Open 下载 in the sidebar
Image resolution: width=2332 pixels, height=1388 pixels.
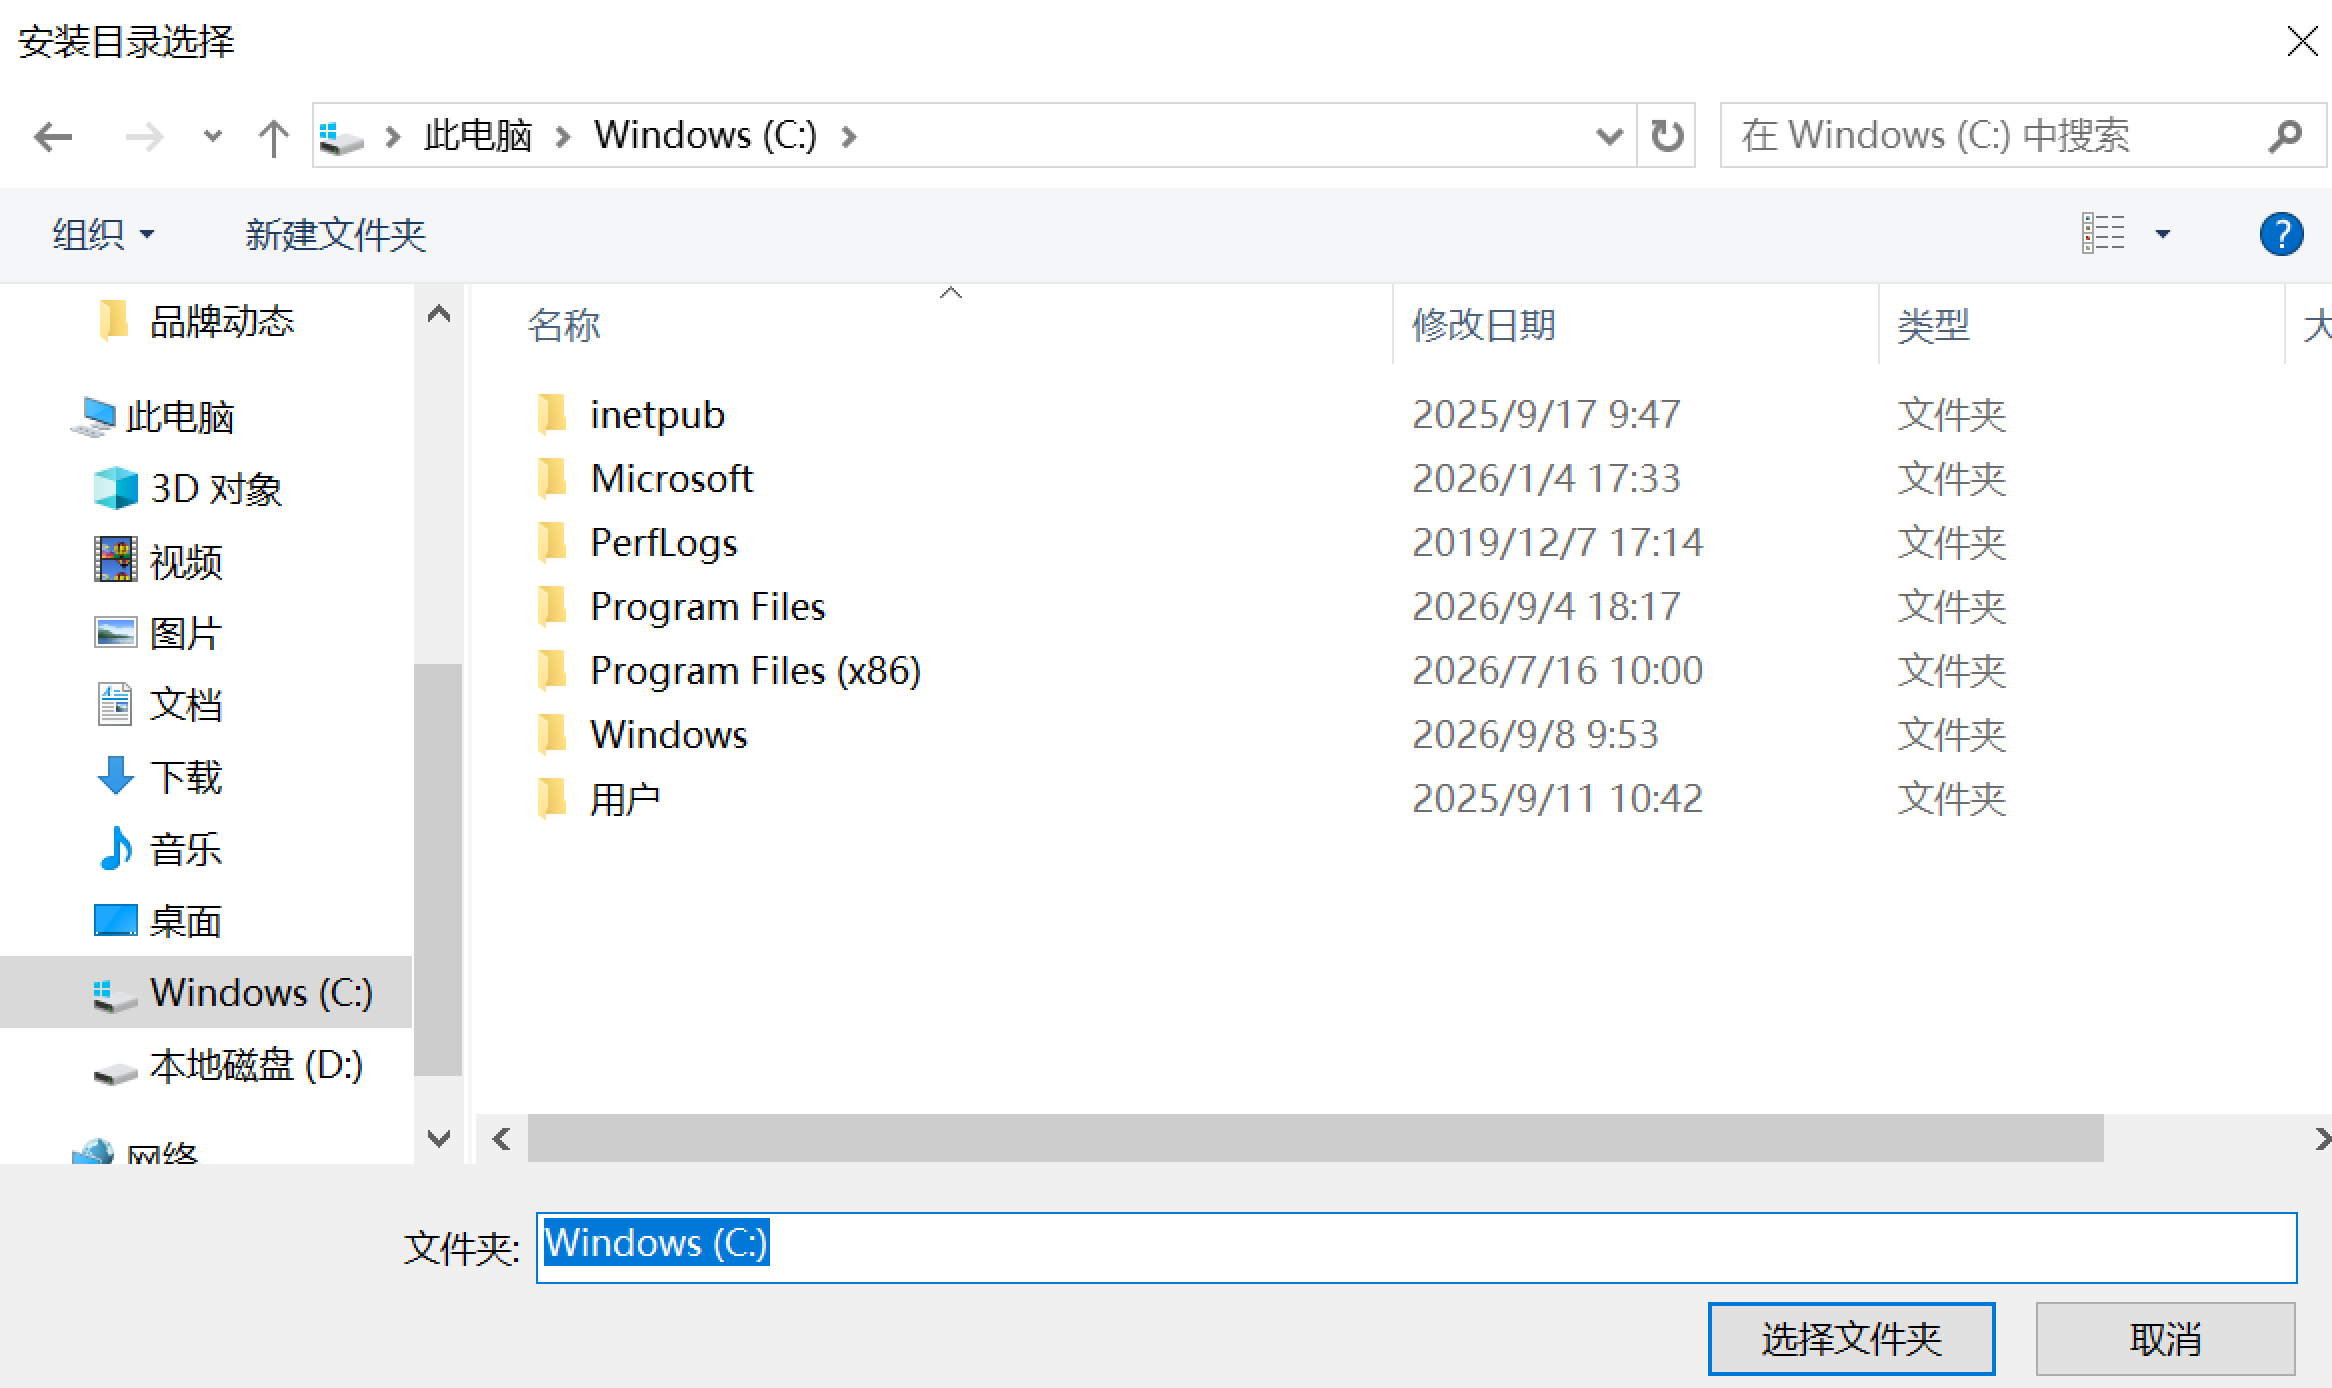tap(158, 777)
